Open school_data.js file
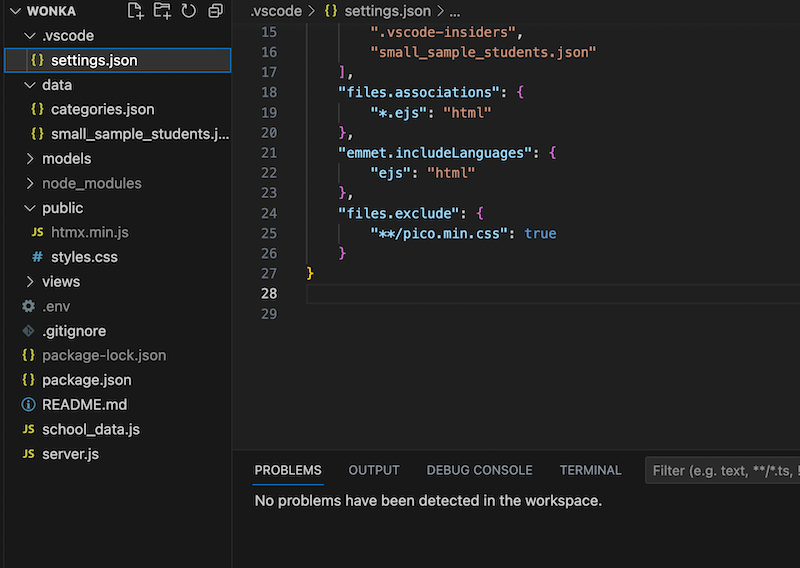The width and height of the screenshot is (800, 568). (x=118, y=429)
